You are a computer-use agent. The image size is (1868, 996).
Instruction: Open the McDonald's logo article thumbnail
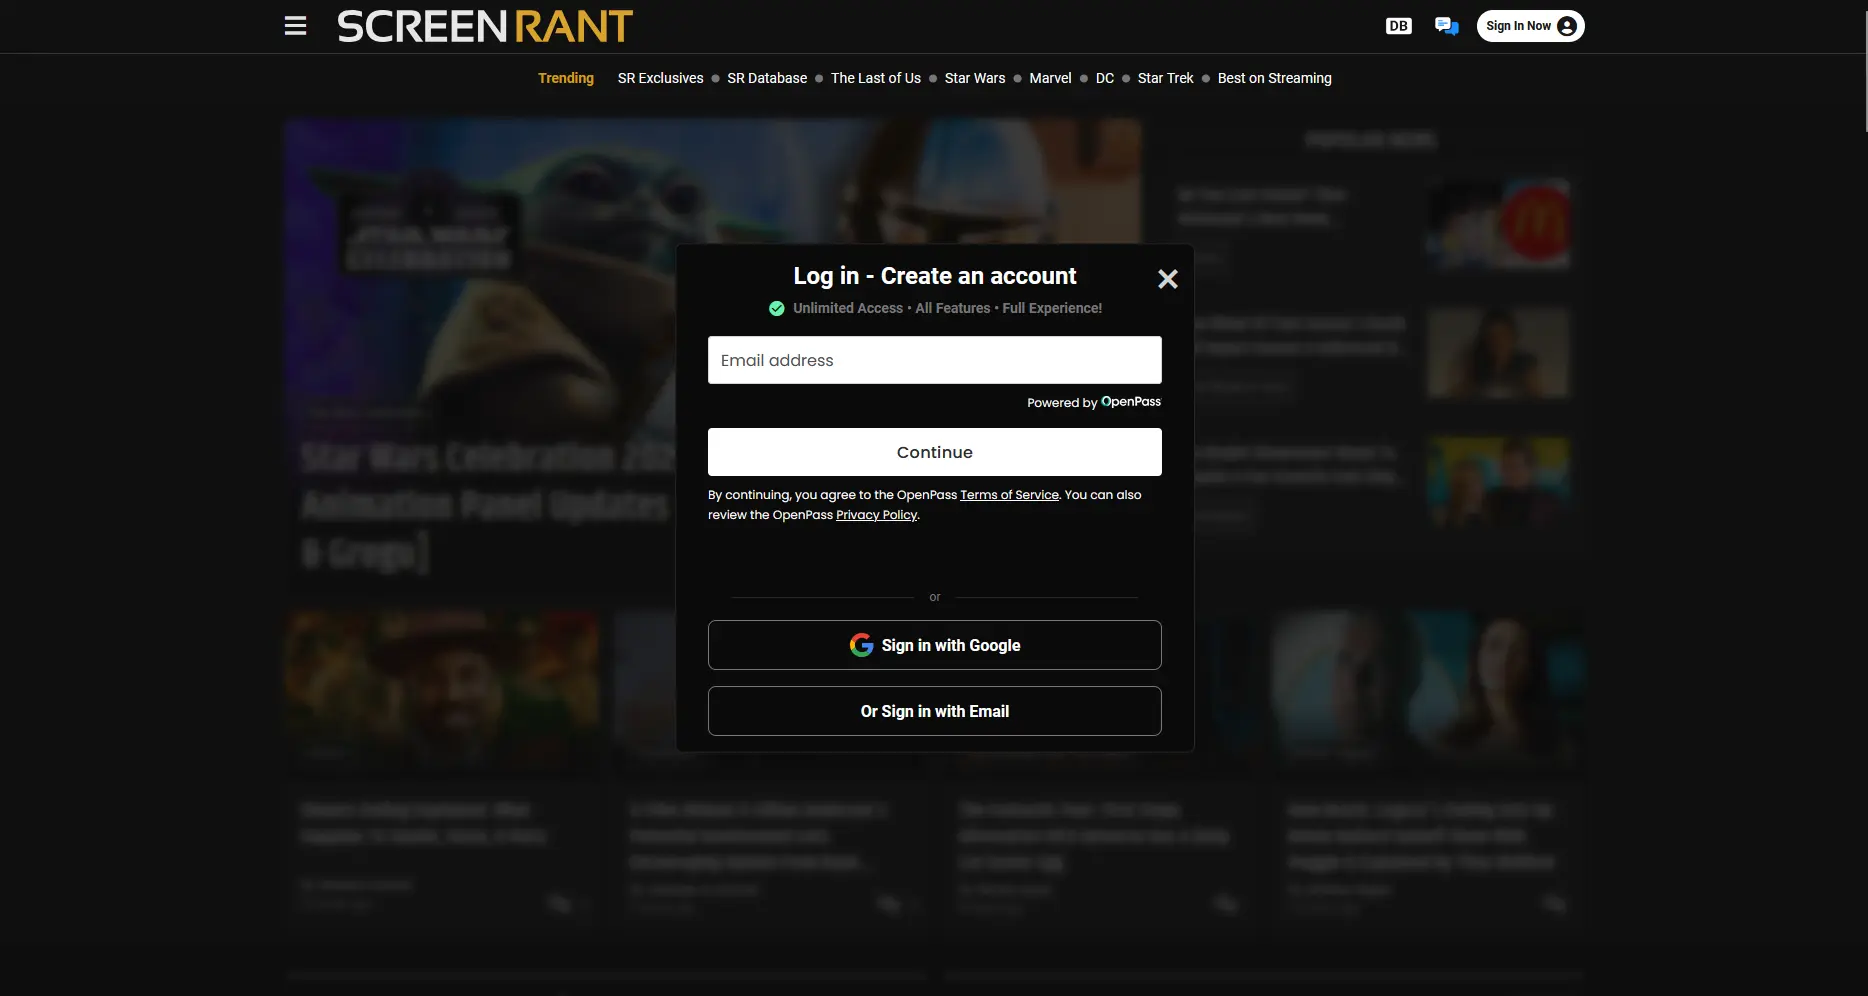1498,223
